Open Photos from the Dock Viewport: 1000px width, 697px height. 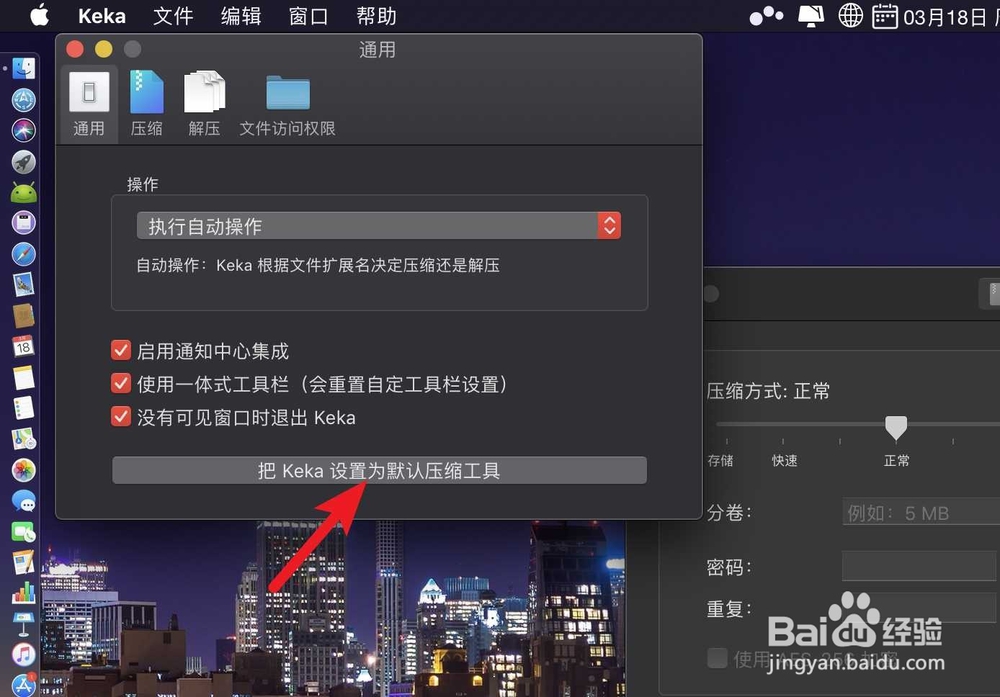pos(24,470)
